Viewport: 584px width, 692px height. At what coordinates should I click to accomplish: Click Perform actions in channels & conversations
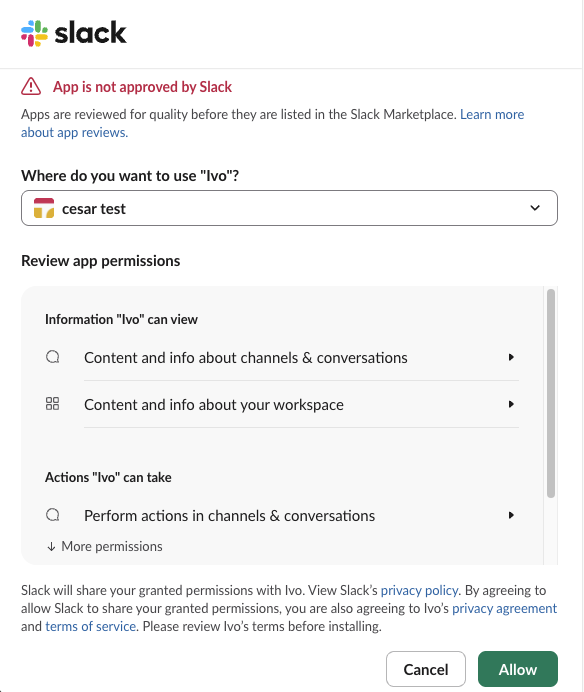(x=230, y=516)
